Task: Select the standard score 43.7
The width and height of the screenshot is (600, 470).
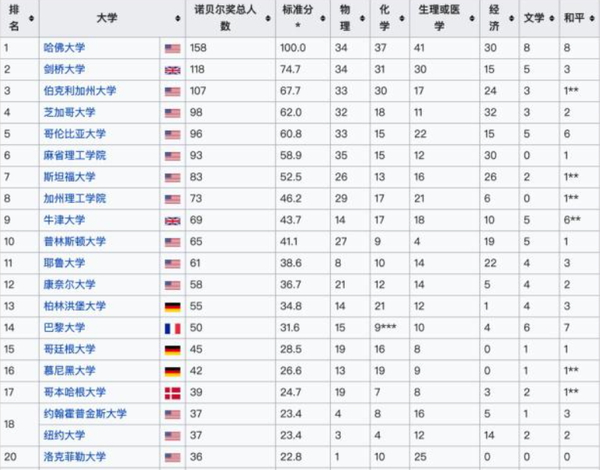Action: point(290,220)
